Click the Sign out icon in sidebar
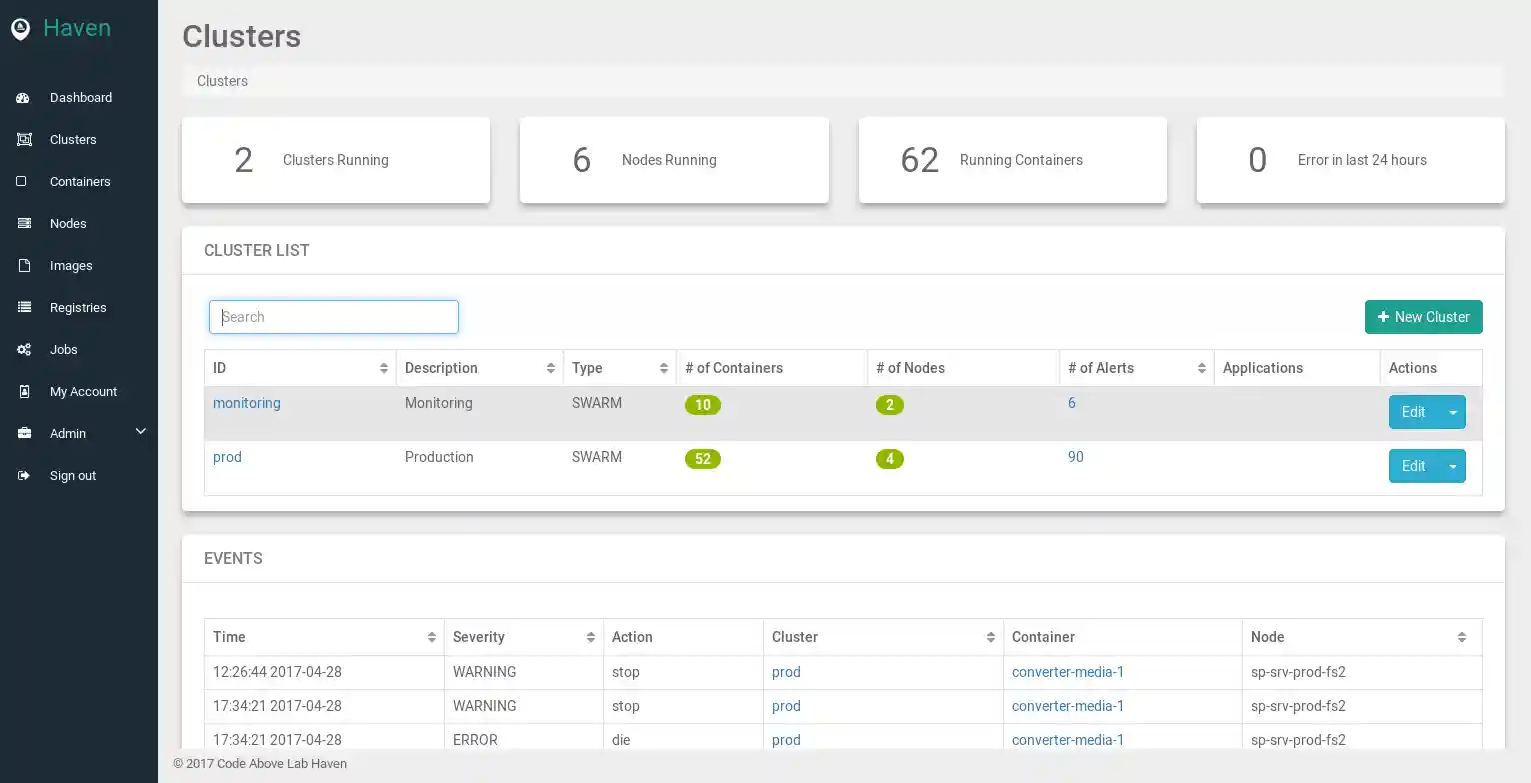This screenshot has width=1531, height=783. [23, 476]
